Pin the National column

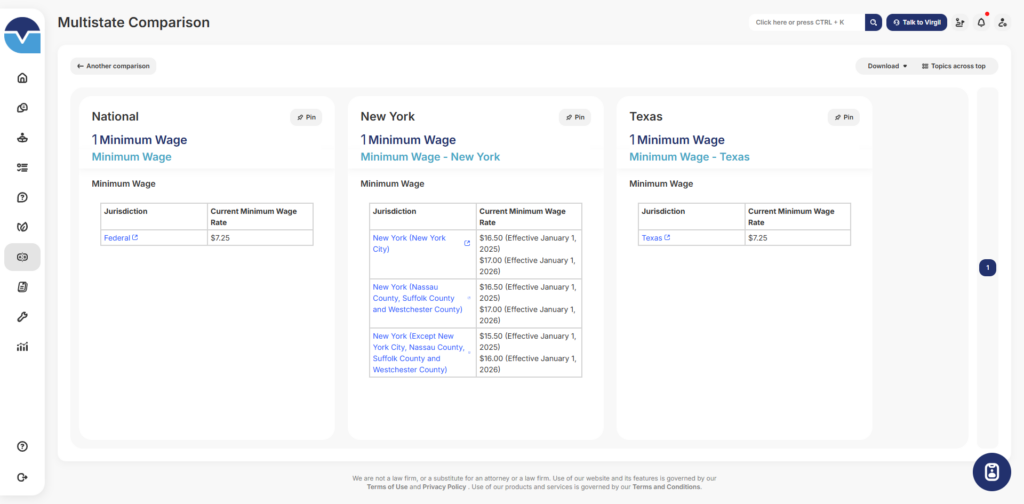(306, 117)
